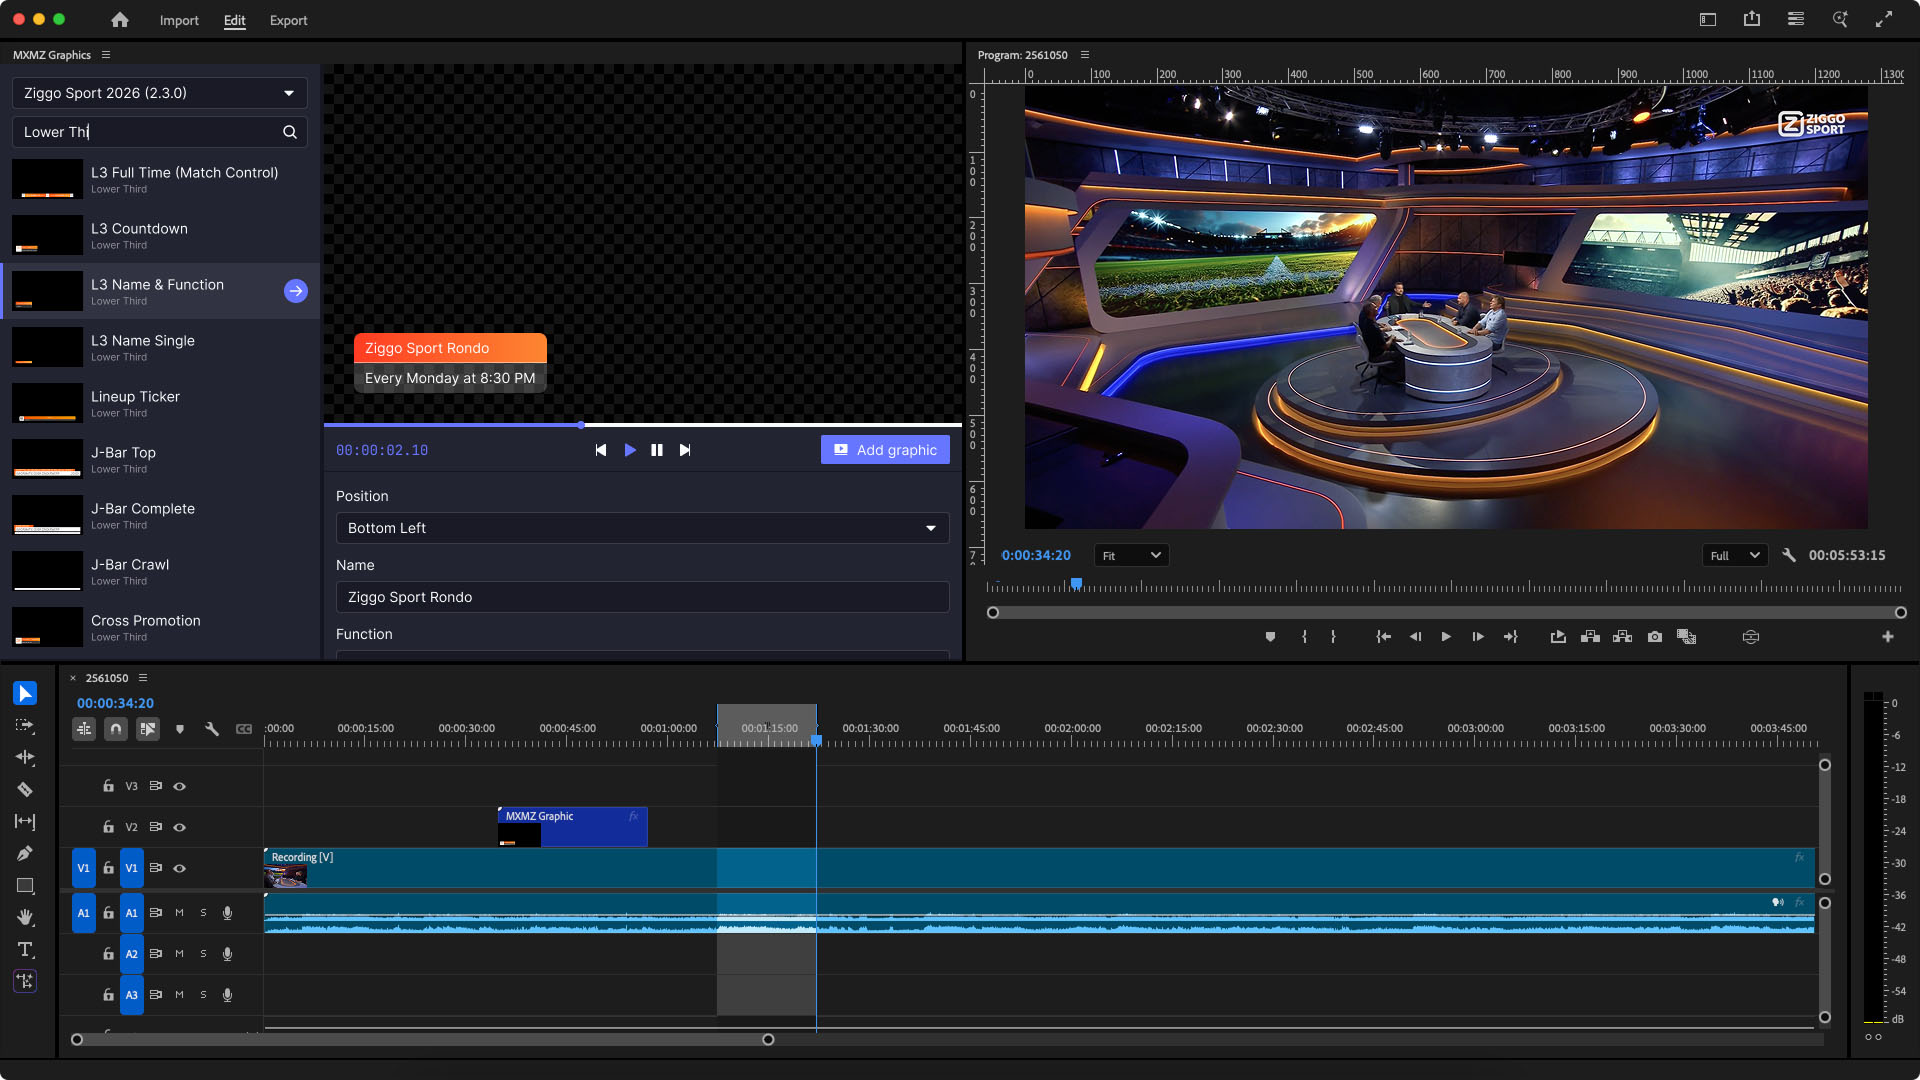Viewport: 1920px width, 1080px height.
Task: Click the Name field containing Ziggo Sport Rondo
Action: click(x=642, y=597)
